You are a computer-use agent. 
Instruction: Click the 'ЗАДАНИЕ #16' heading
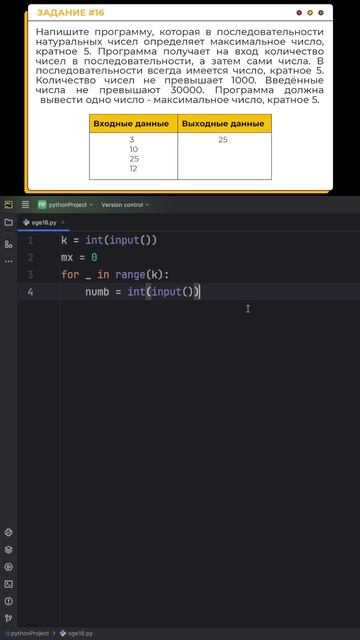pyautogui.click(x=70, y=13)
